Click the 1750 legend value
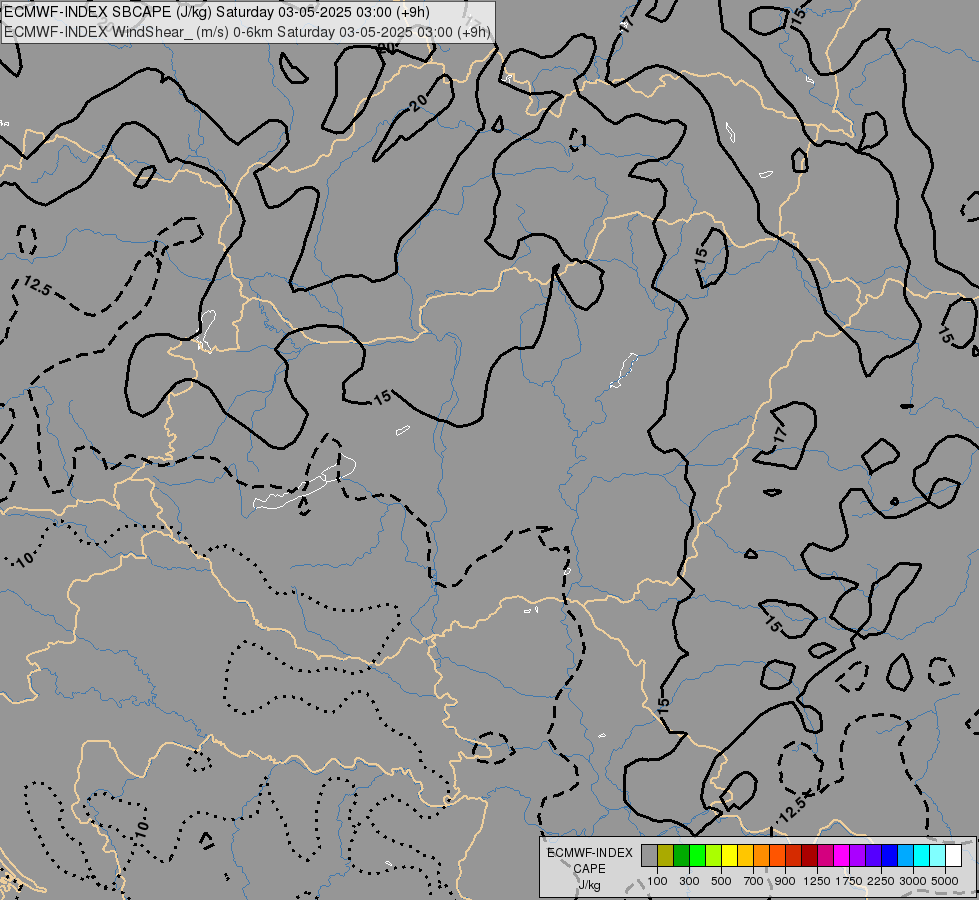979x900 pixels. (849, 881)
